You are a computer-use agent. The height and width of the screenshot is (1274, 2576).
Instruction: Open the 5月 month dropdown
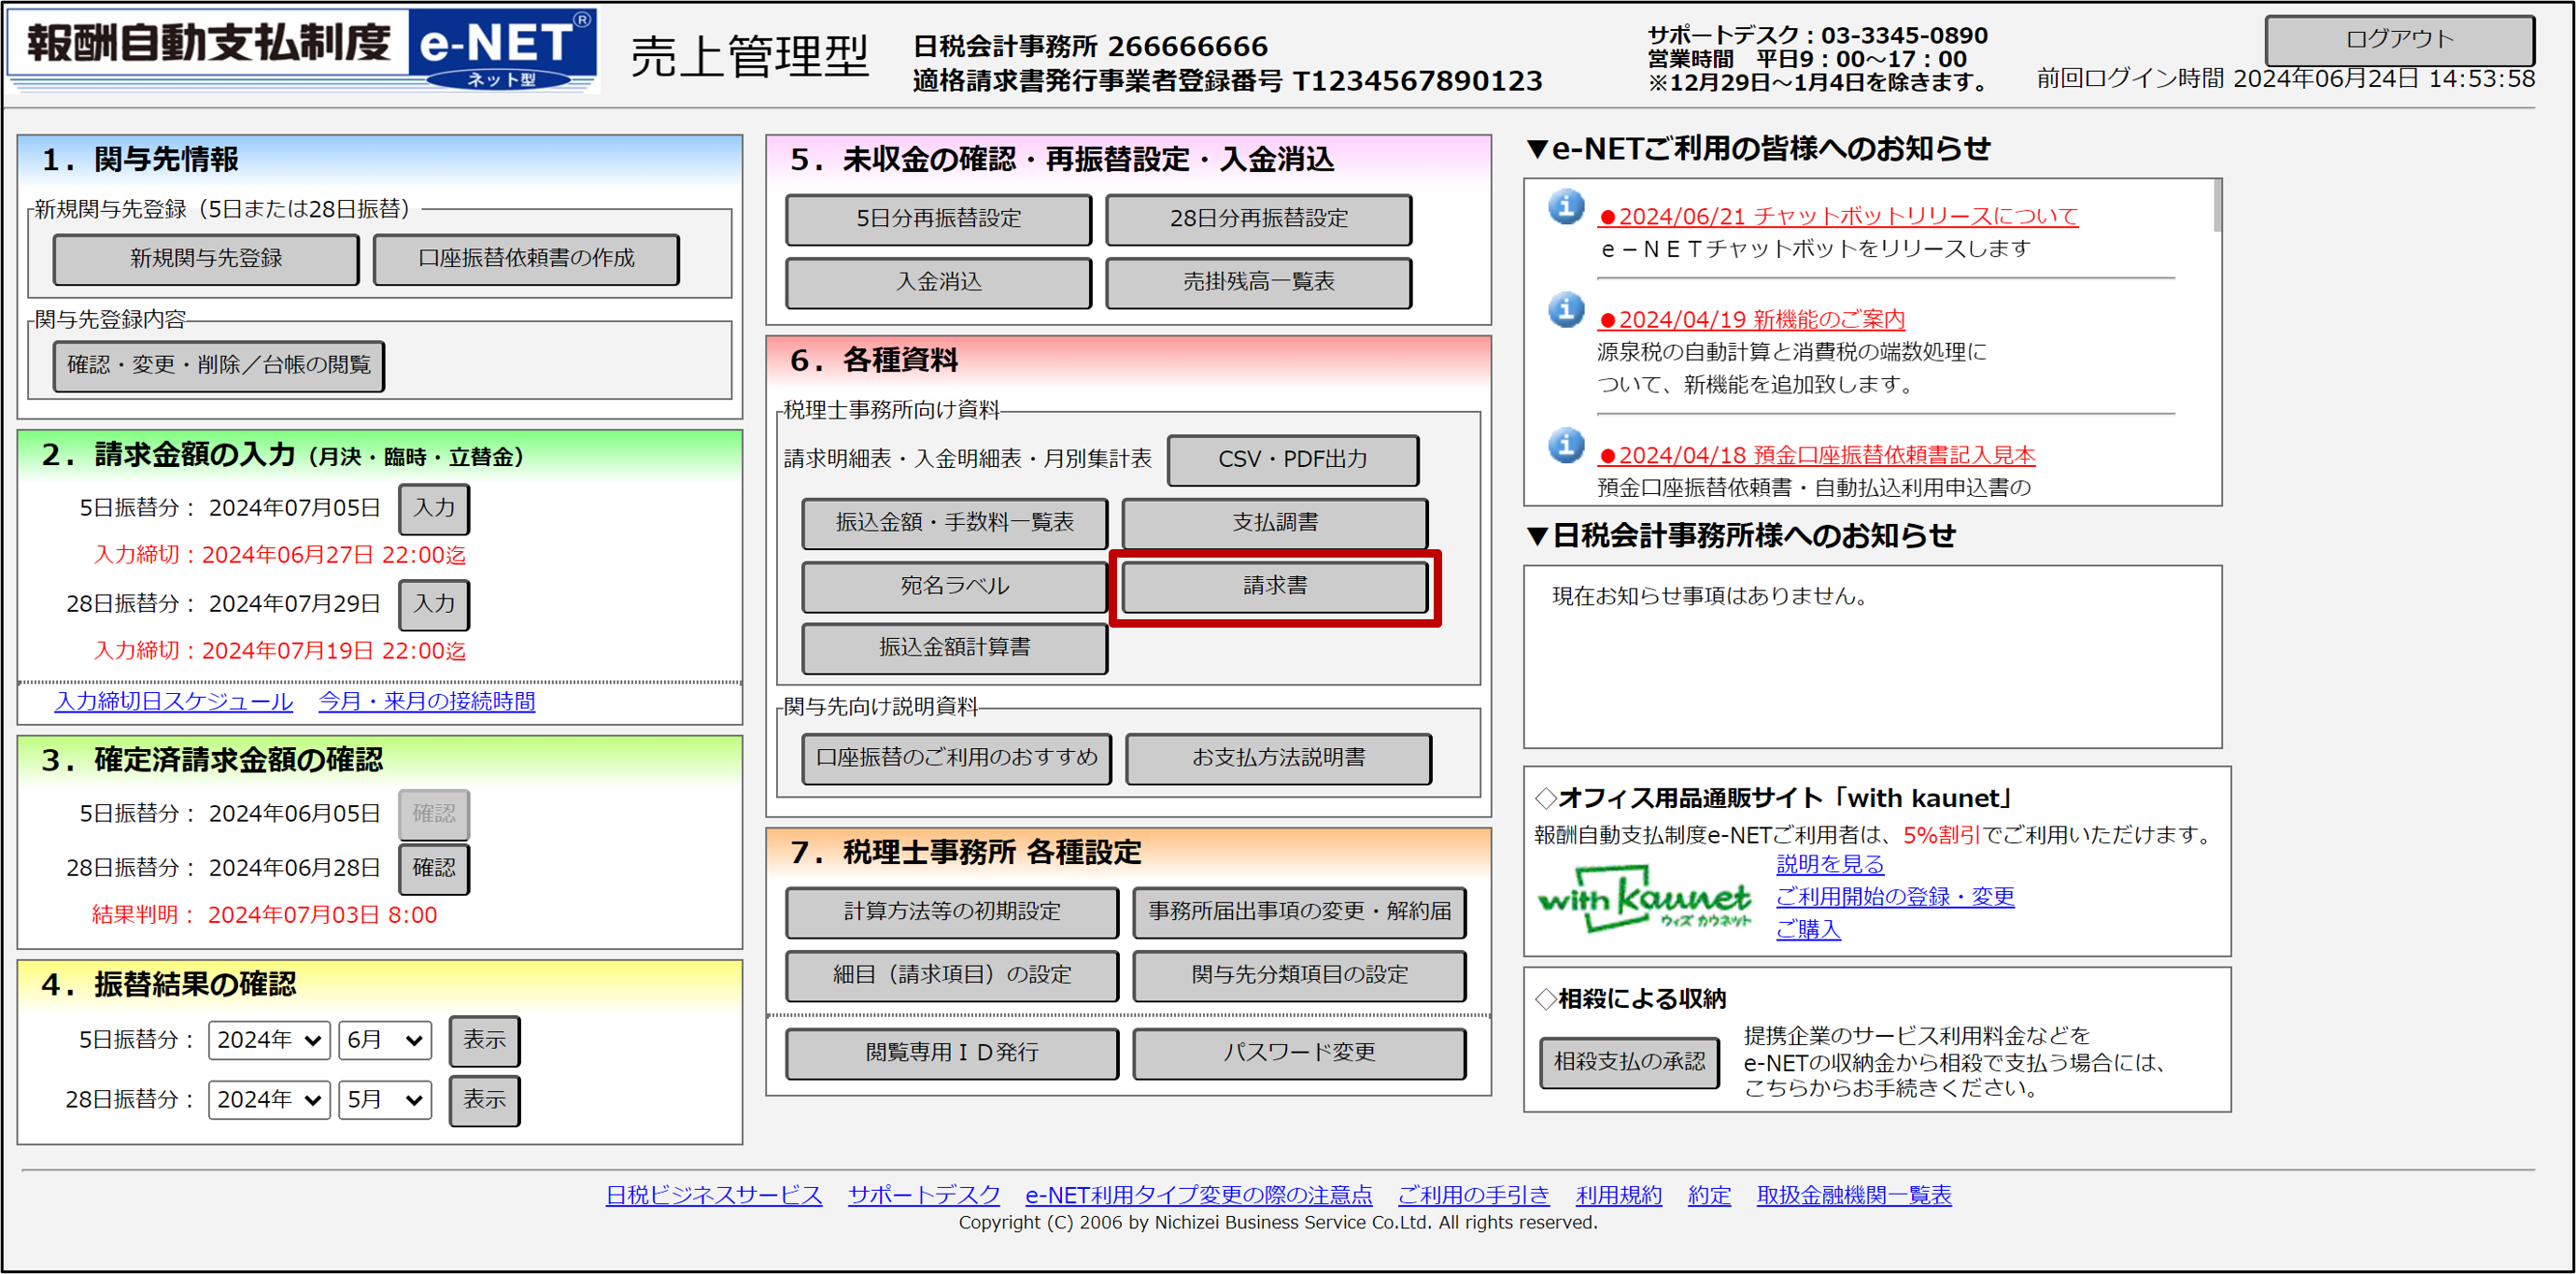384,1100
